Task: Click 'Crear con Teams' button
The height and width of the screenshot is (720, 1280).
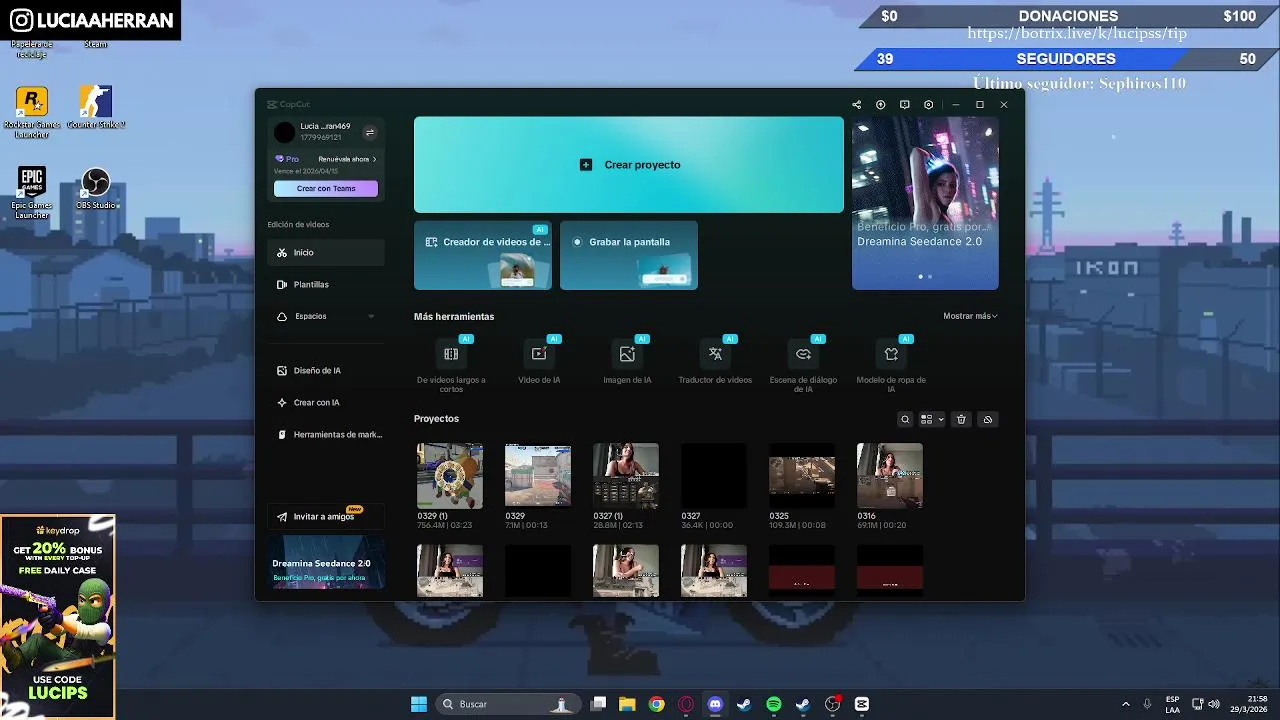Action: point(326,188)
